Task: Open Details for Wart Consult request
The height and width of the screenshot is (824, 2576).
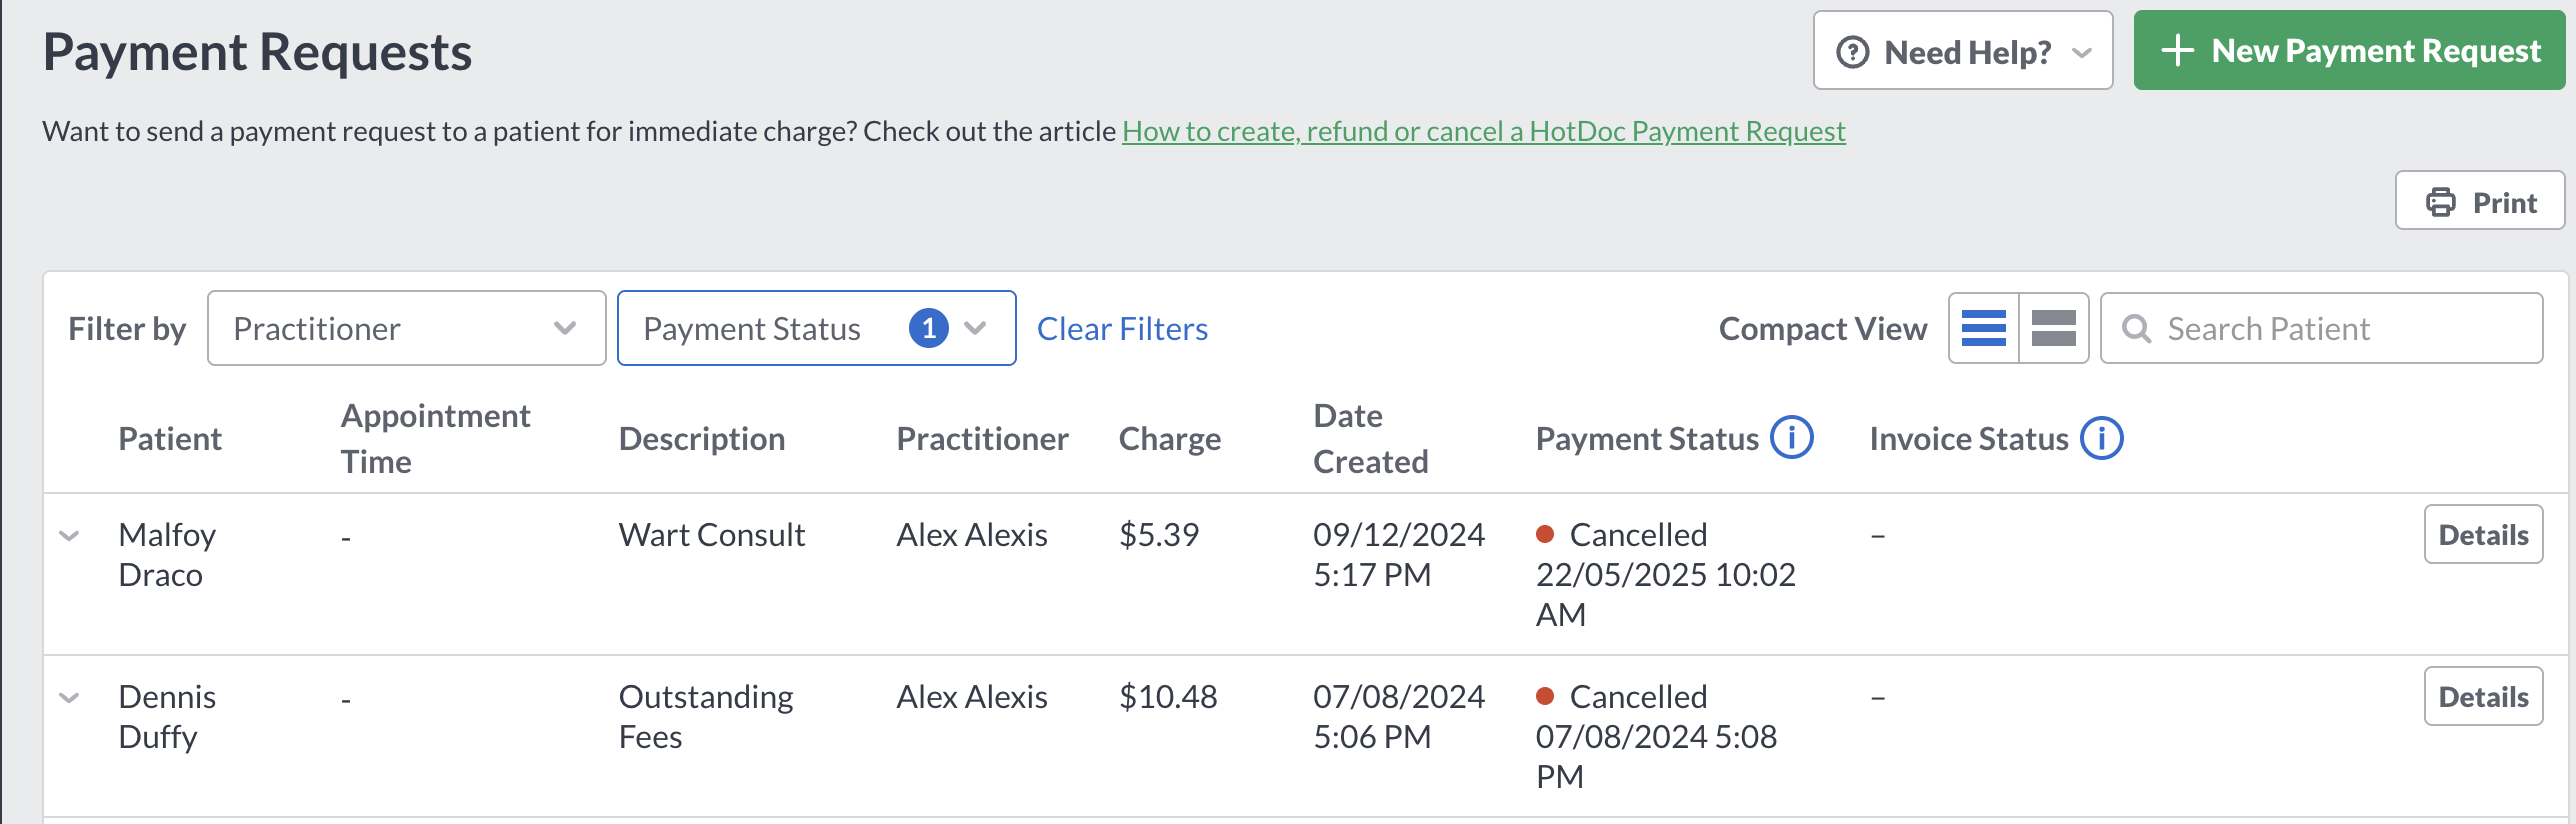Action: coord(2483,535)
